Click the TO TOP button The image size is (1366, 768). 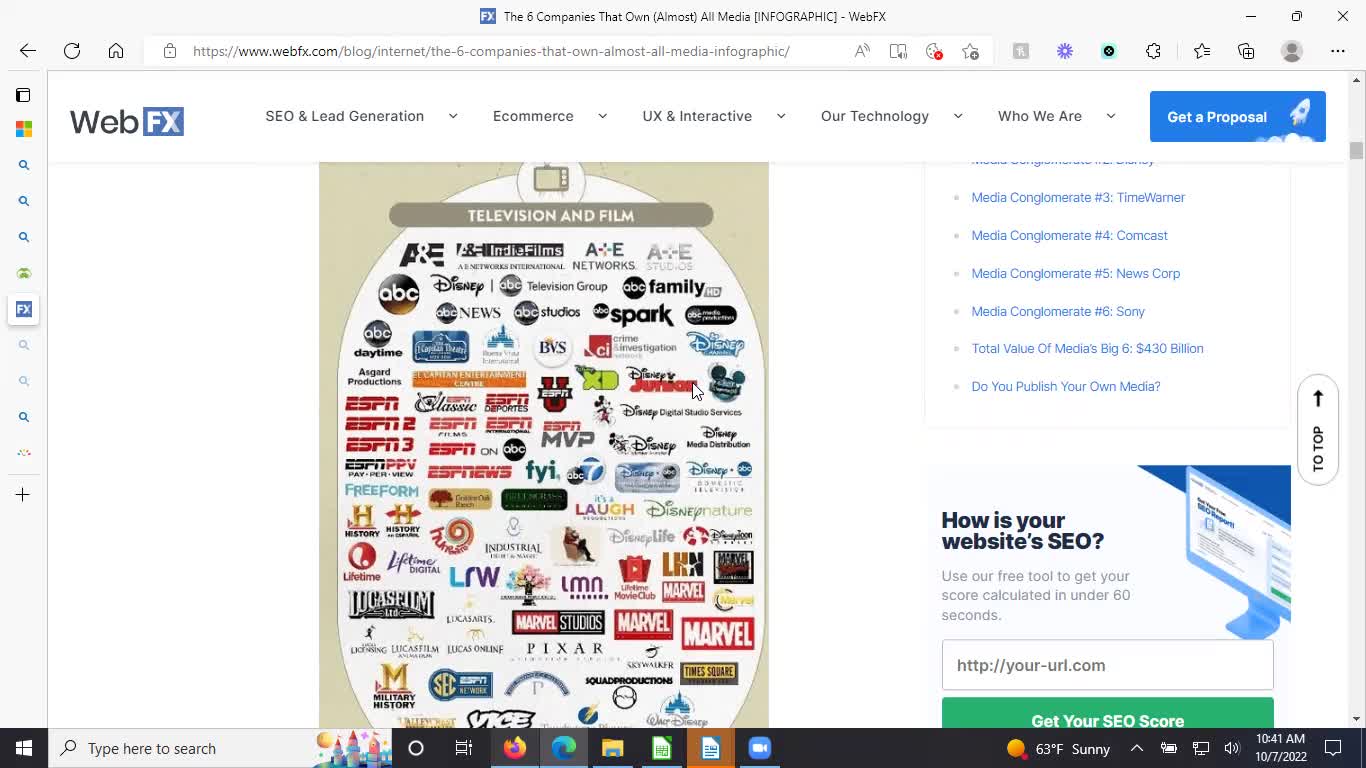[x=1318, y=430]
